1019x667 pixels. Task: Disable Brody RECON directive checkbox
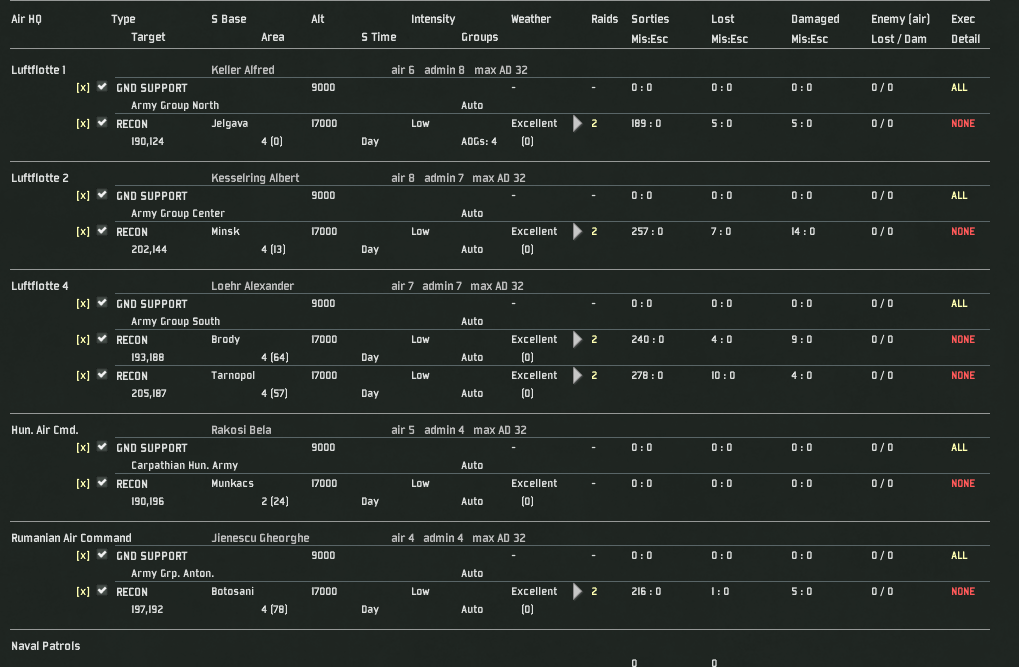102,338
